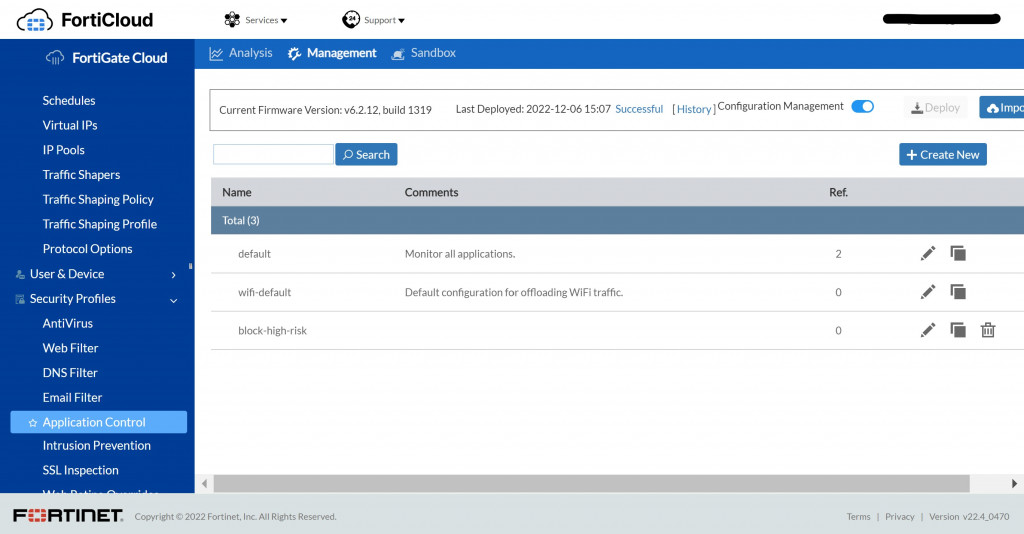Screen dimensions: 1024x534
Task: Click the horizontal scrollbar right arrow
Action: coord(1014,484)
